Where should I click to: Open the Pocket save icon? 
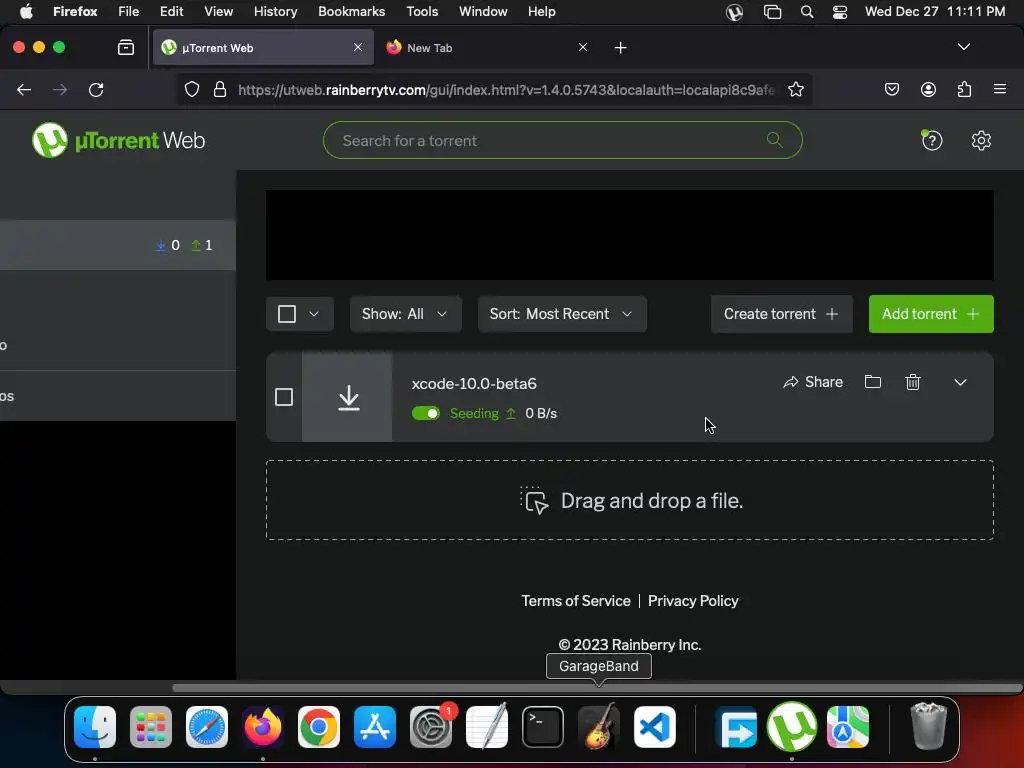(x=891, y=89)
